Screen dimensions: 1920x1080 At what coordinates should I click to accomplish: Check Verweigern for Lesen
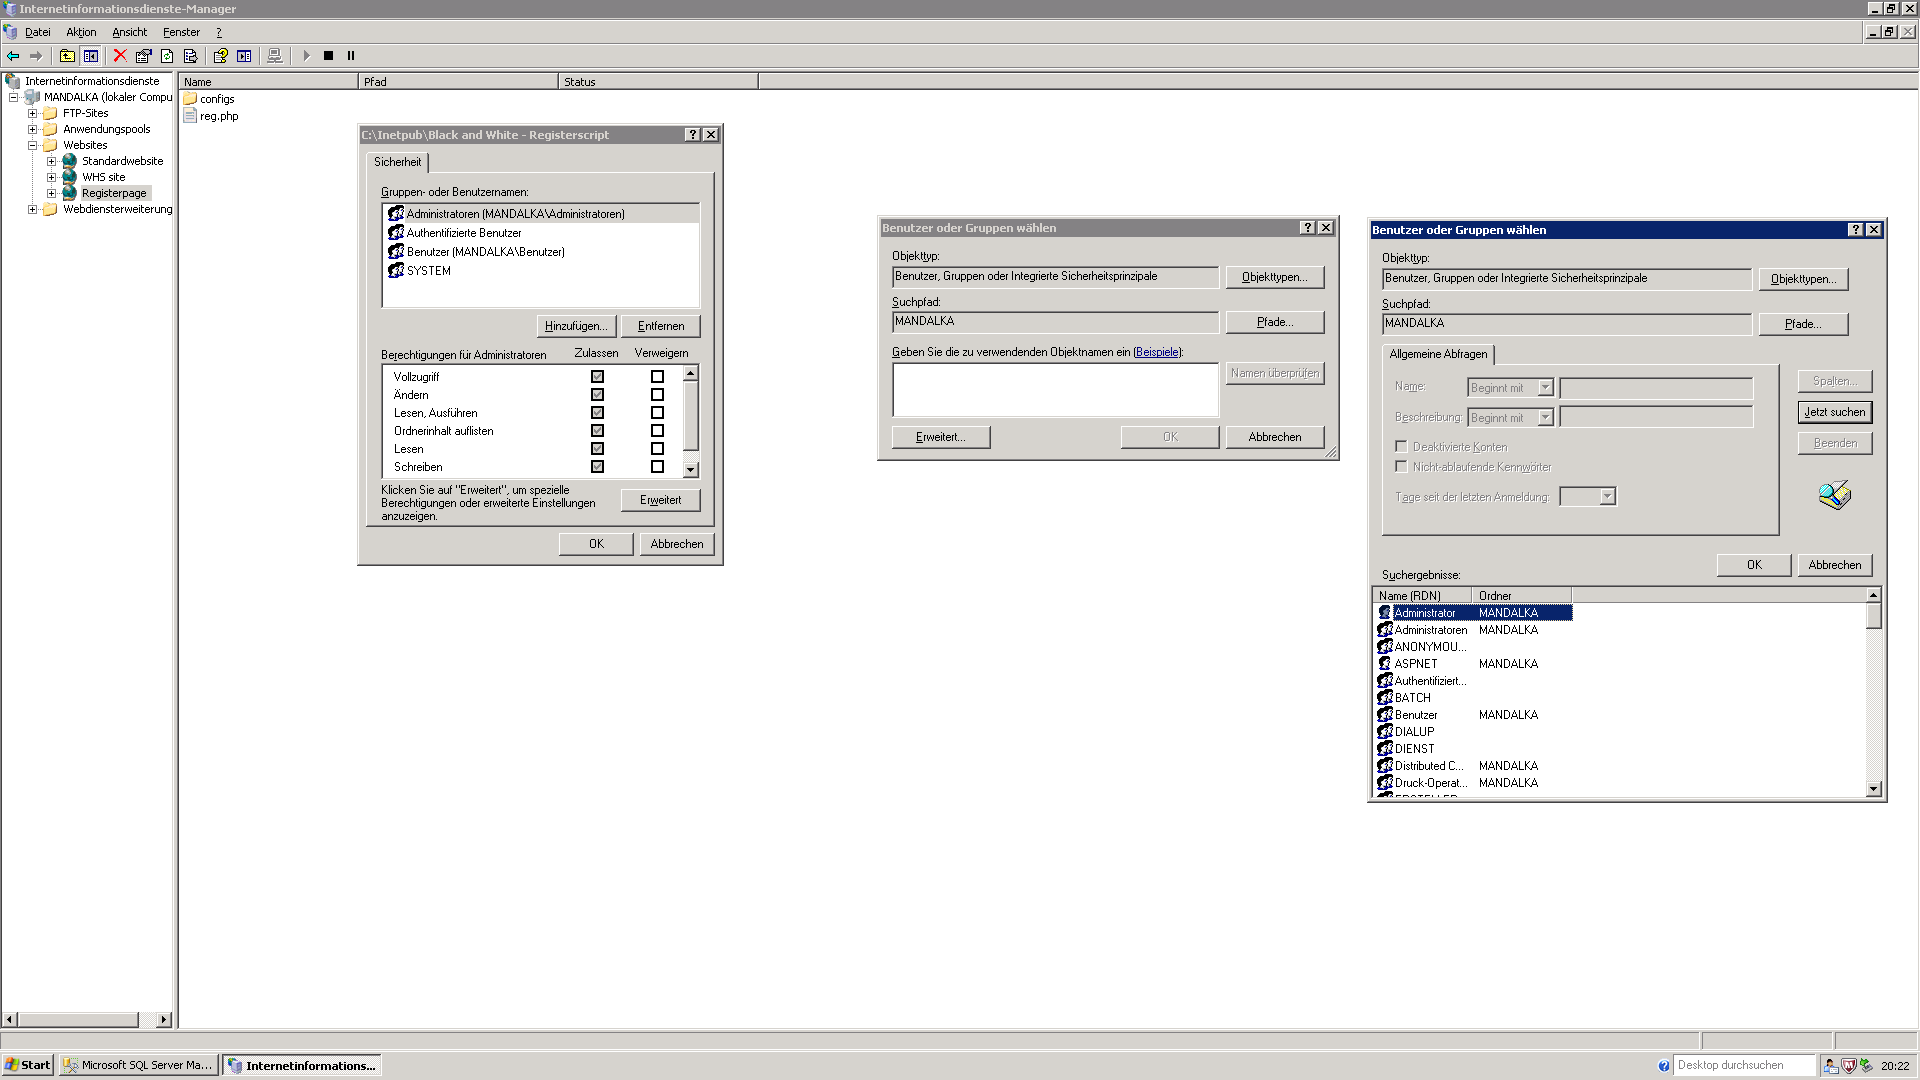[657, 449]
